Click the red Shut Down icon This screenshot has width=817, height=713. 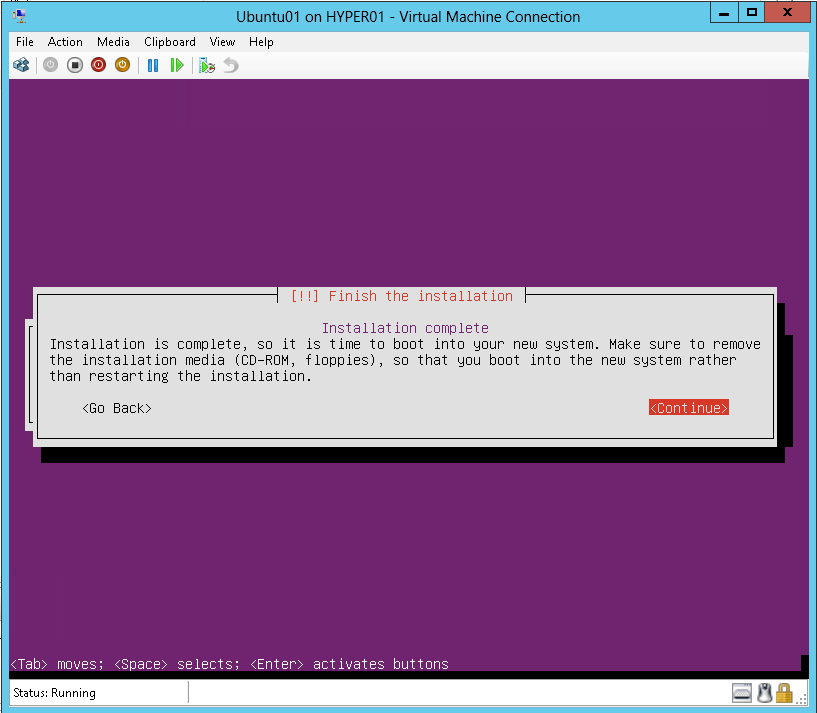(98, 65)
